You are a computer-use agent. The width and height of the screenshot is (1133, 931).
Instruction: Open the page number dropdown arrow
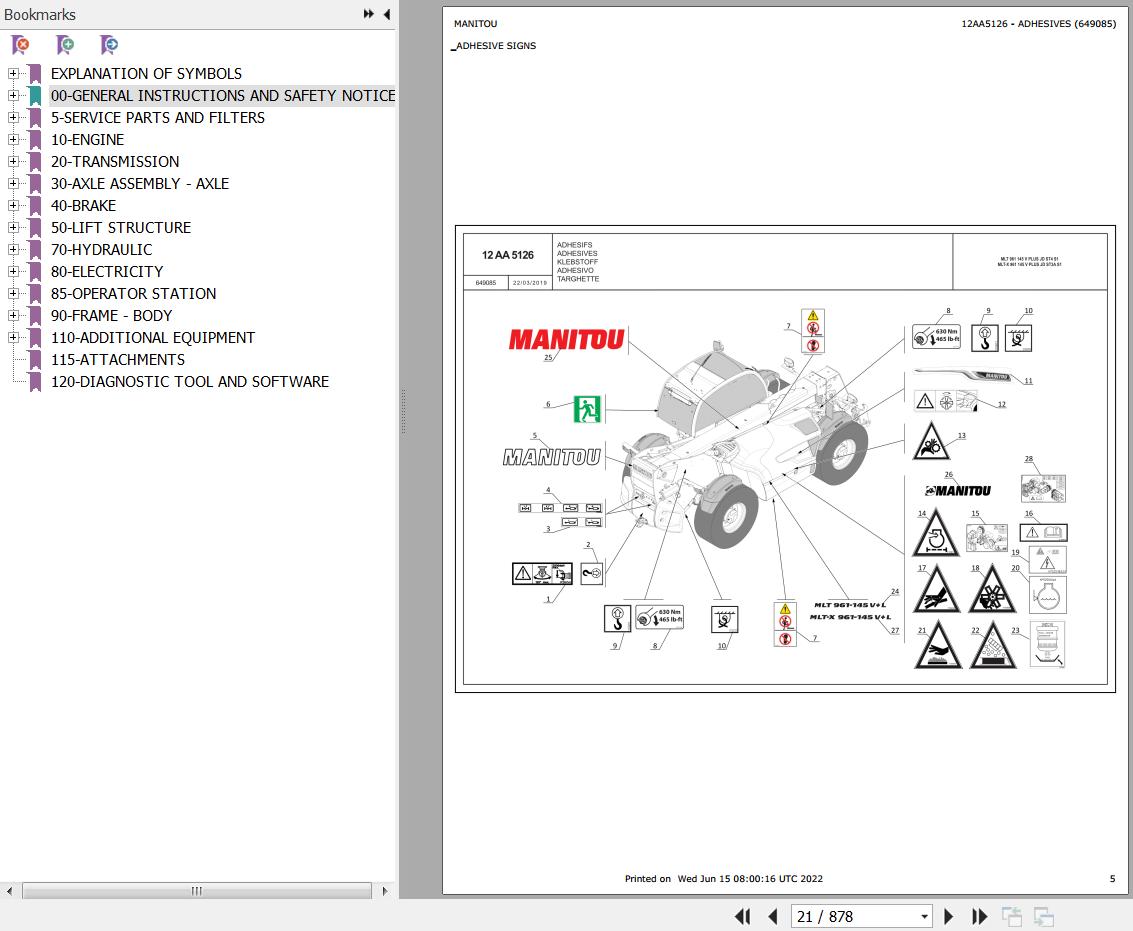(x=923, y=917)
